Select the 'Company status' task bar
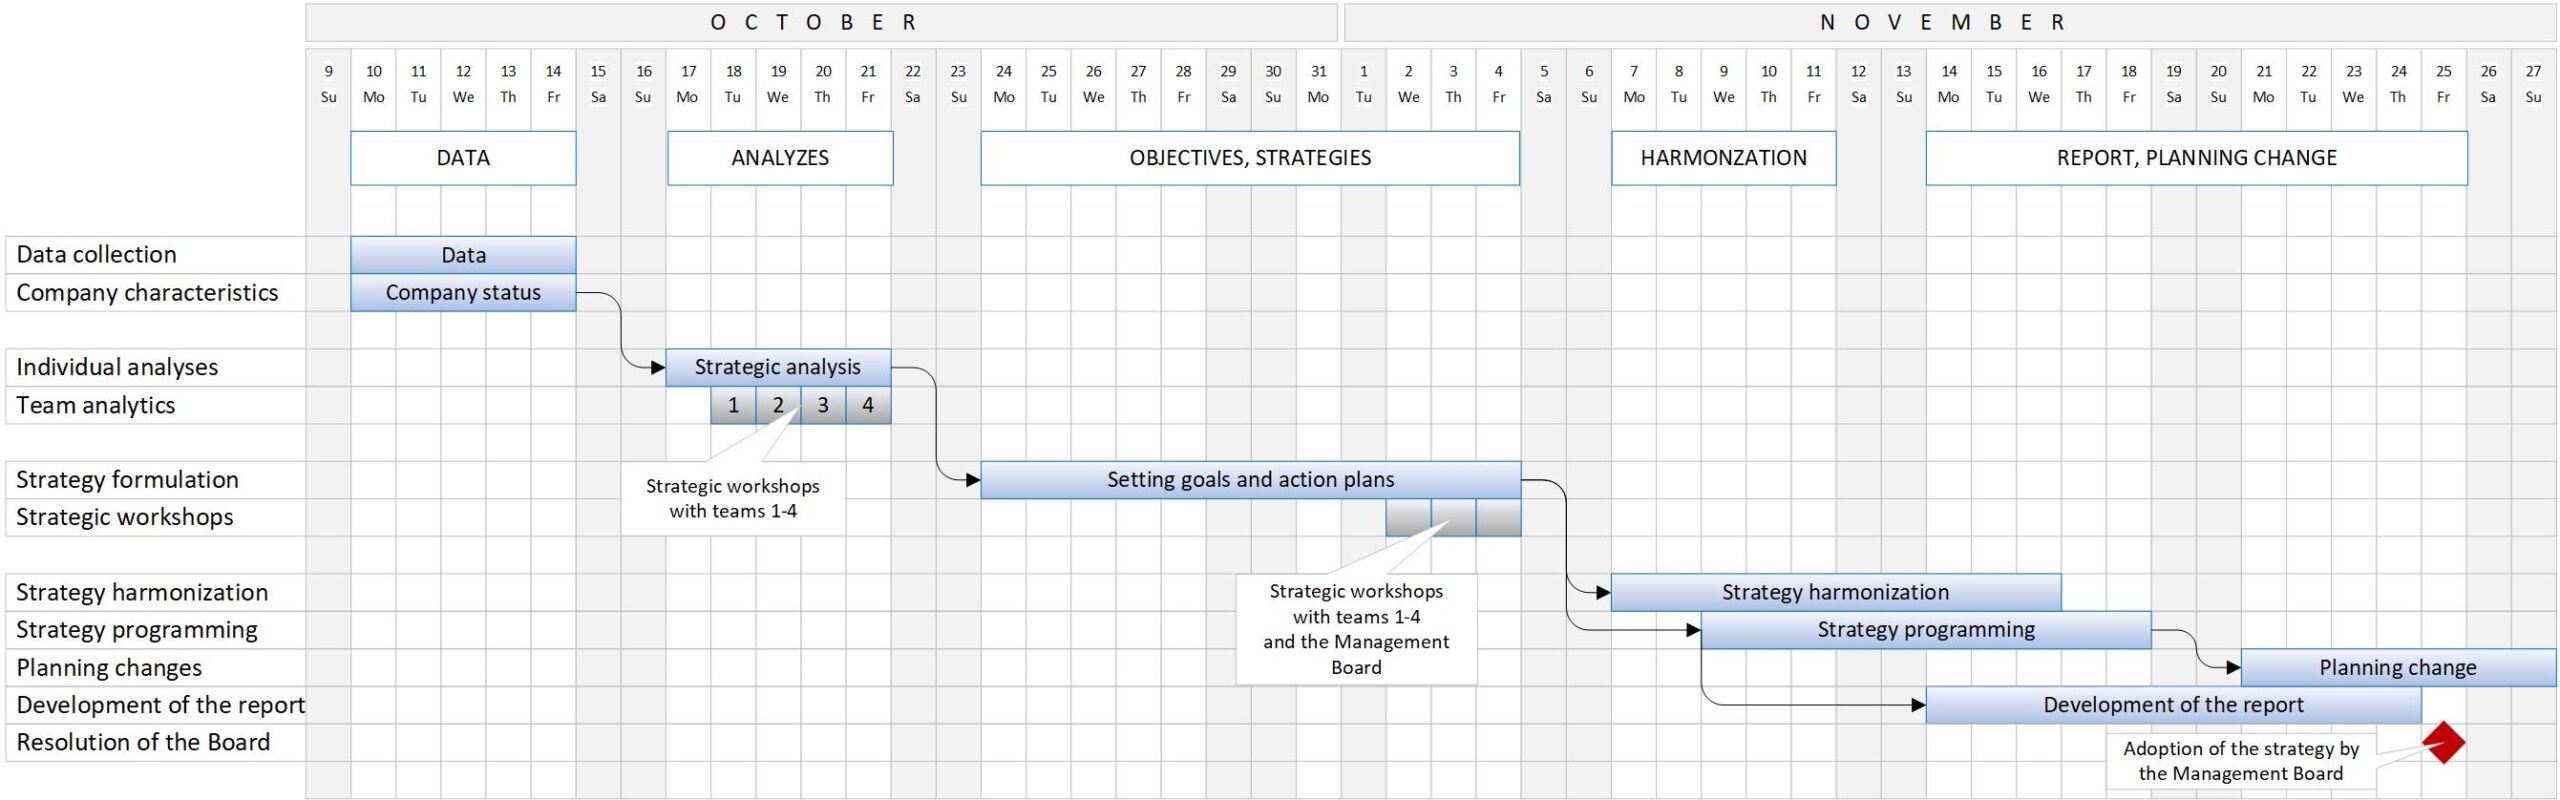 point(463,293)
